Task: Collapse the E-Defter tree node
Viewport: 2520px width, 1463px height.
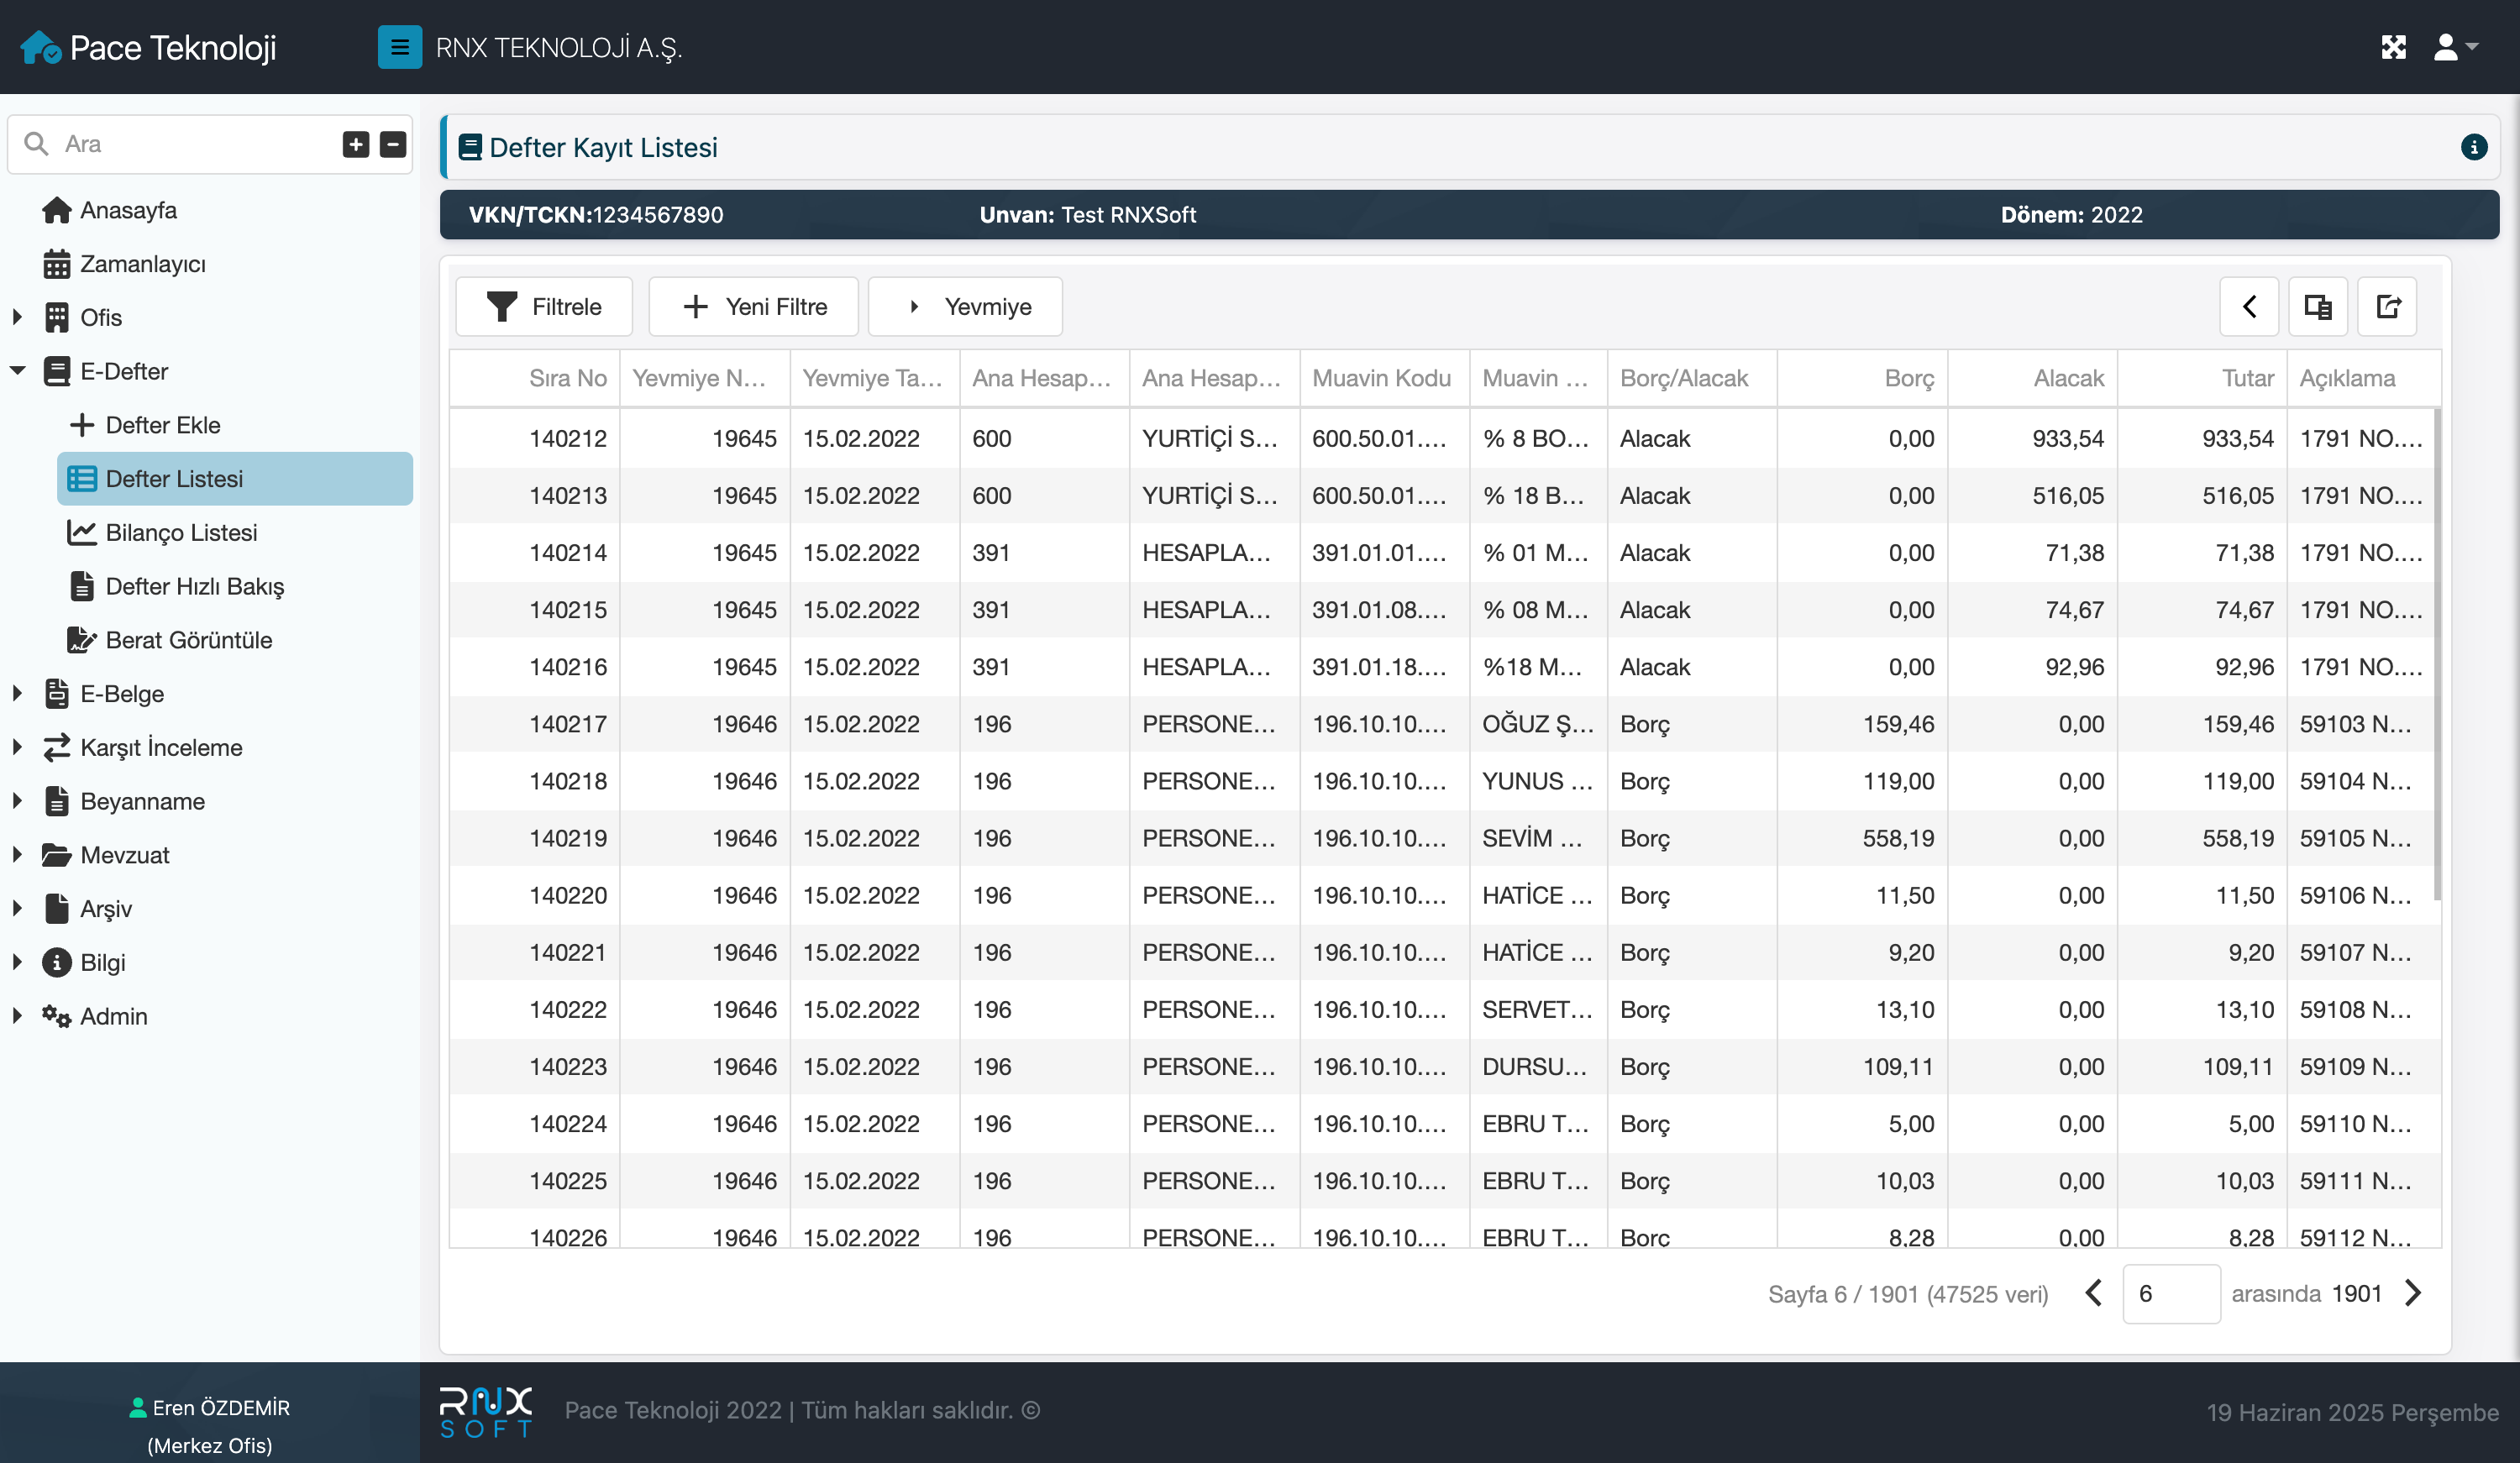Action: point(17,371)
